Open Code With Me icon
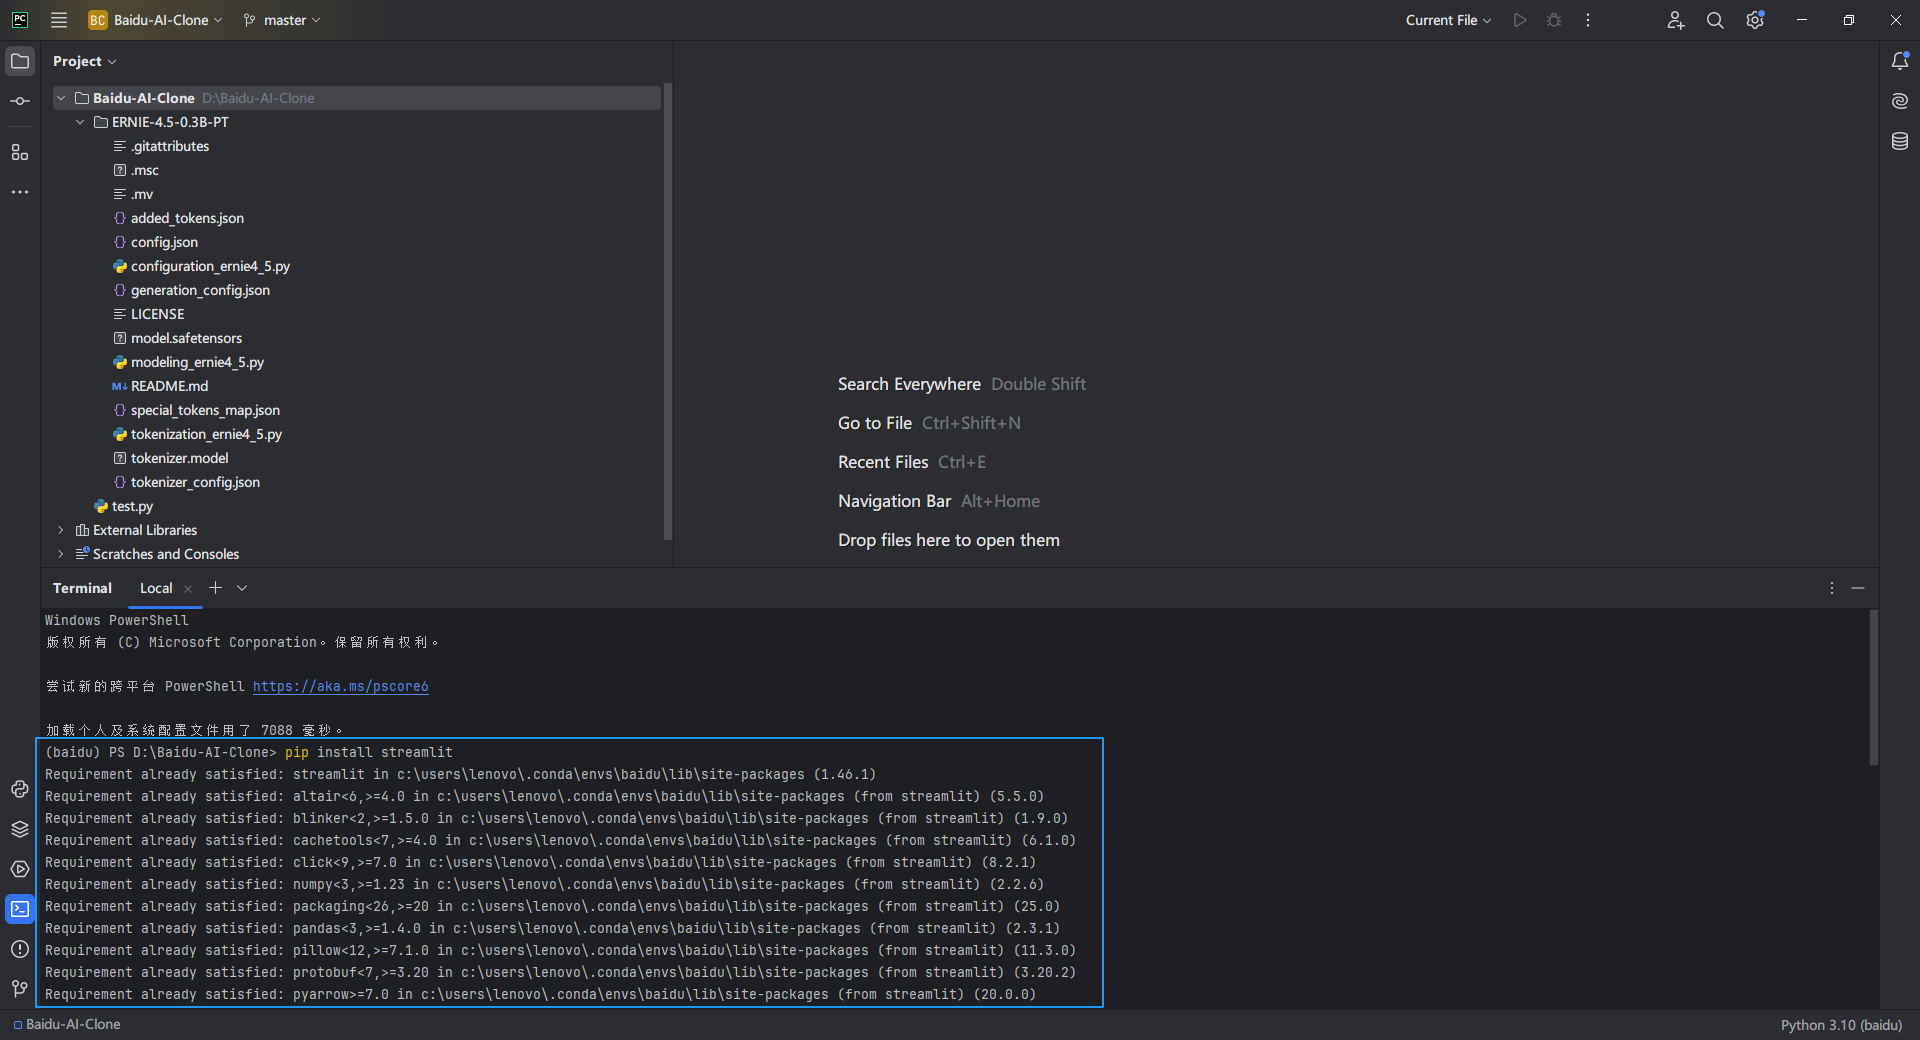This screenshot has width=1920, height=1040. pyautogui.click(x=1676, y=20)
